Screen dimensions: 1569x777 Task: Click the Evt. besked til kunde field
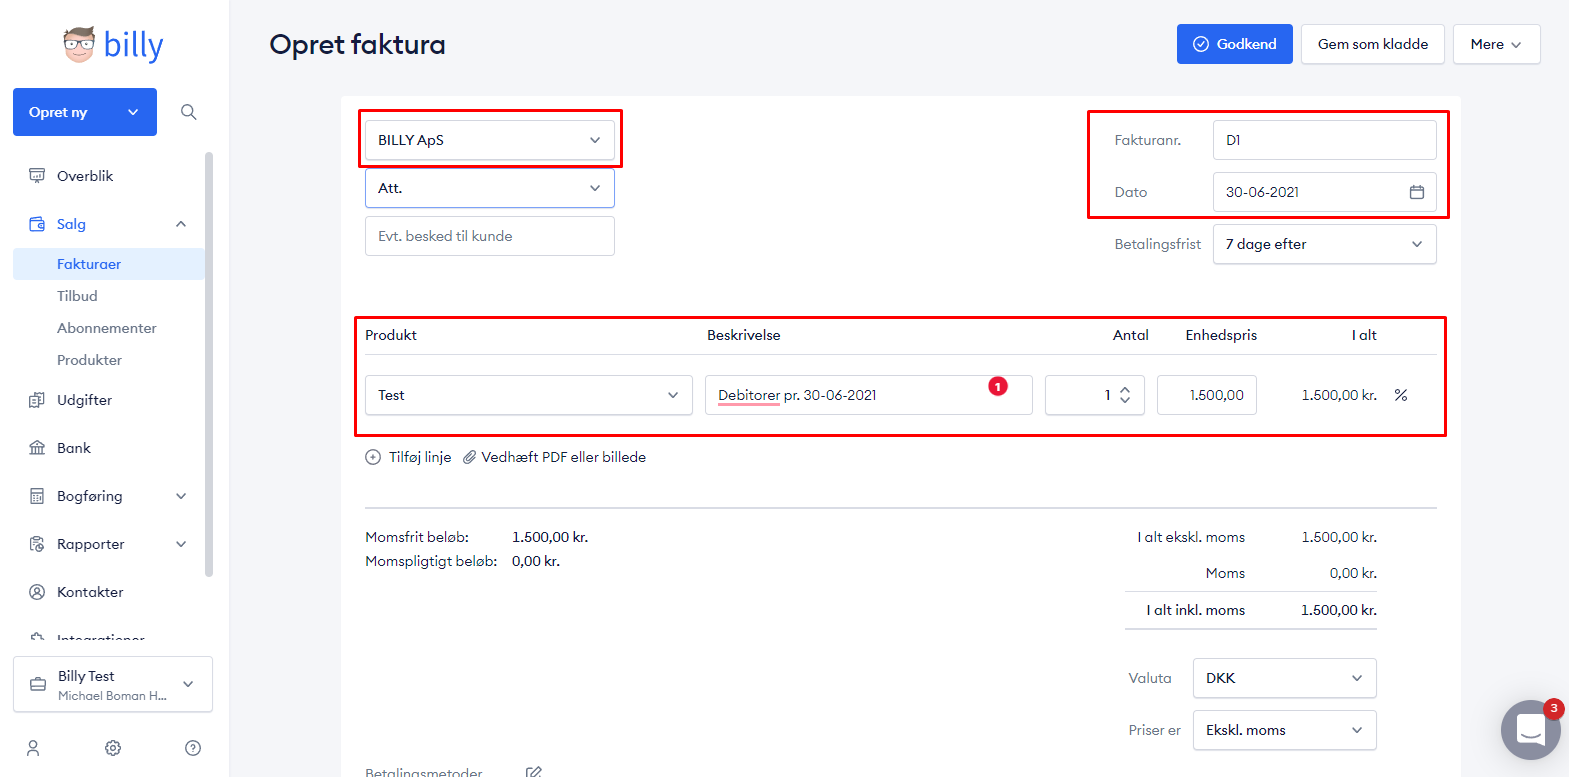coord(490,236)
